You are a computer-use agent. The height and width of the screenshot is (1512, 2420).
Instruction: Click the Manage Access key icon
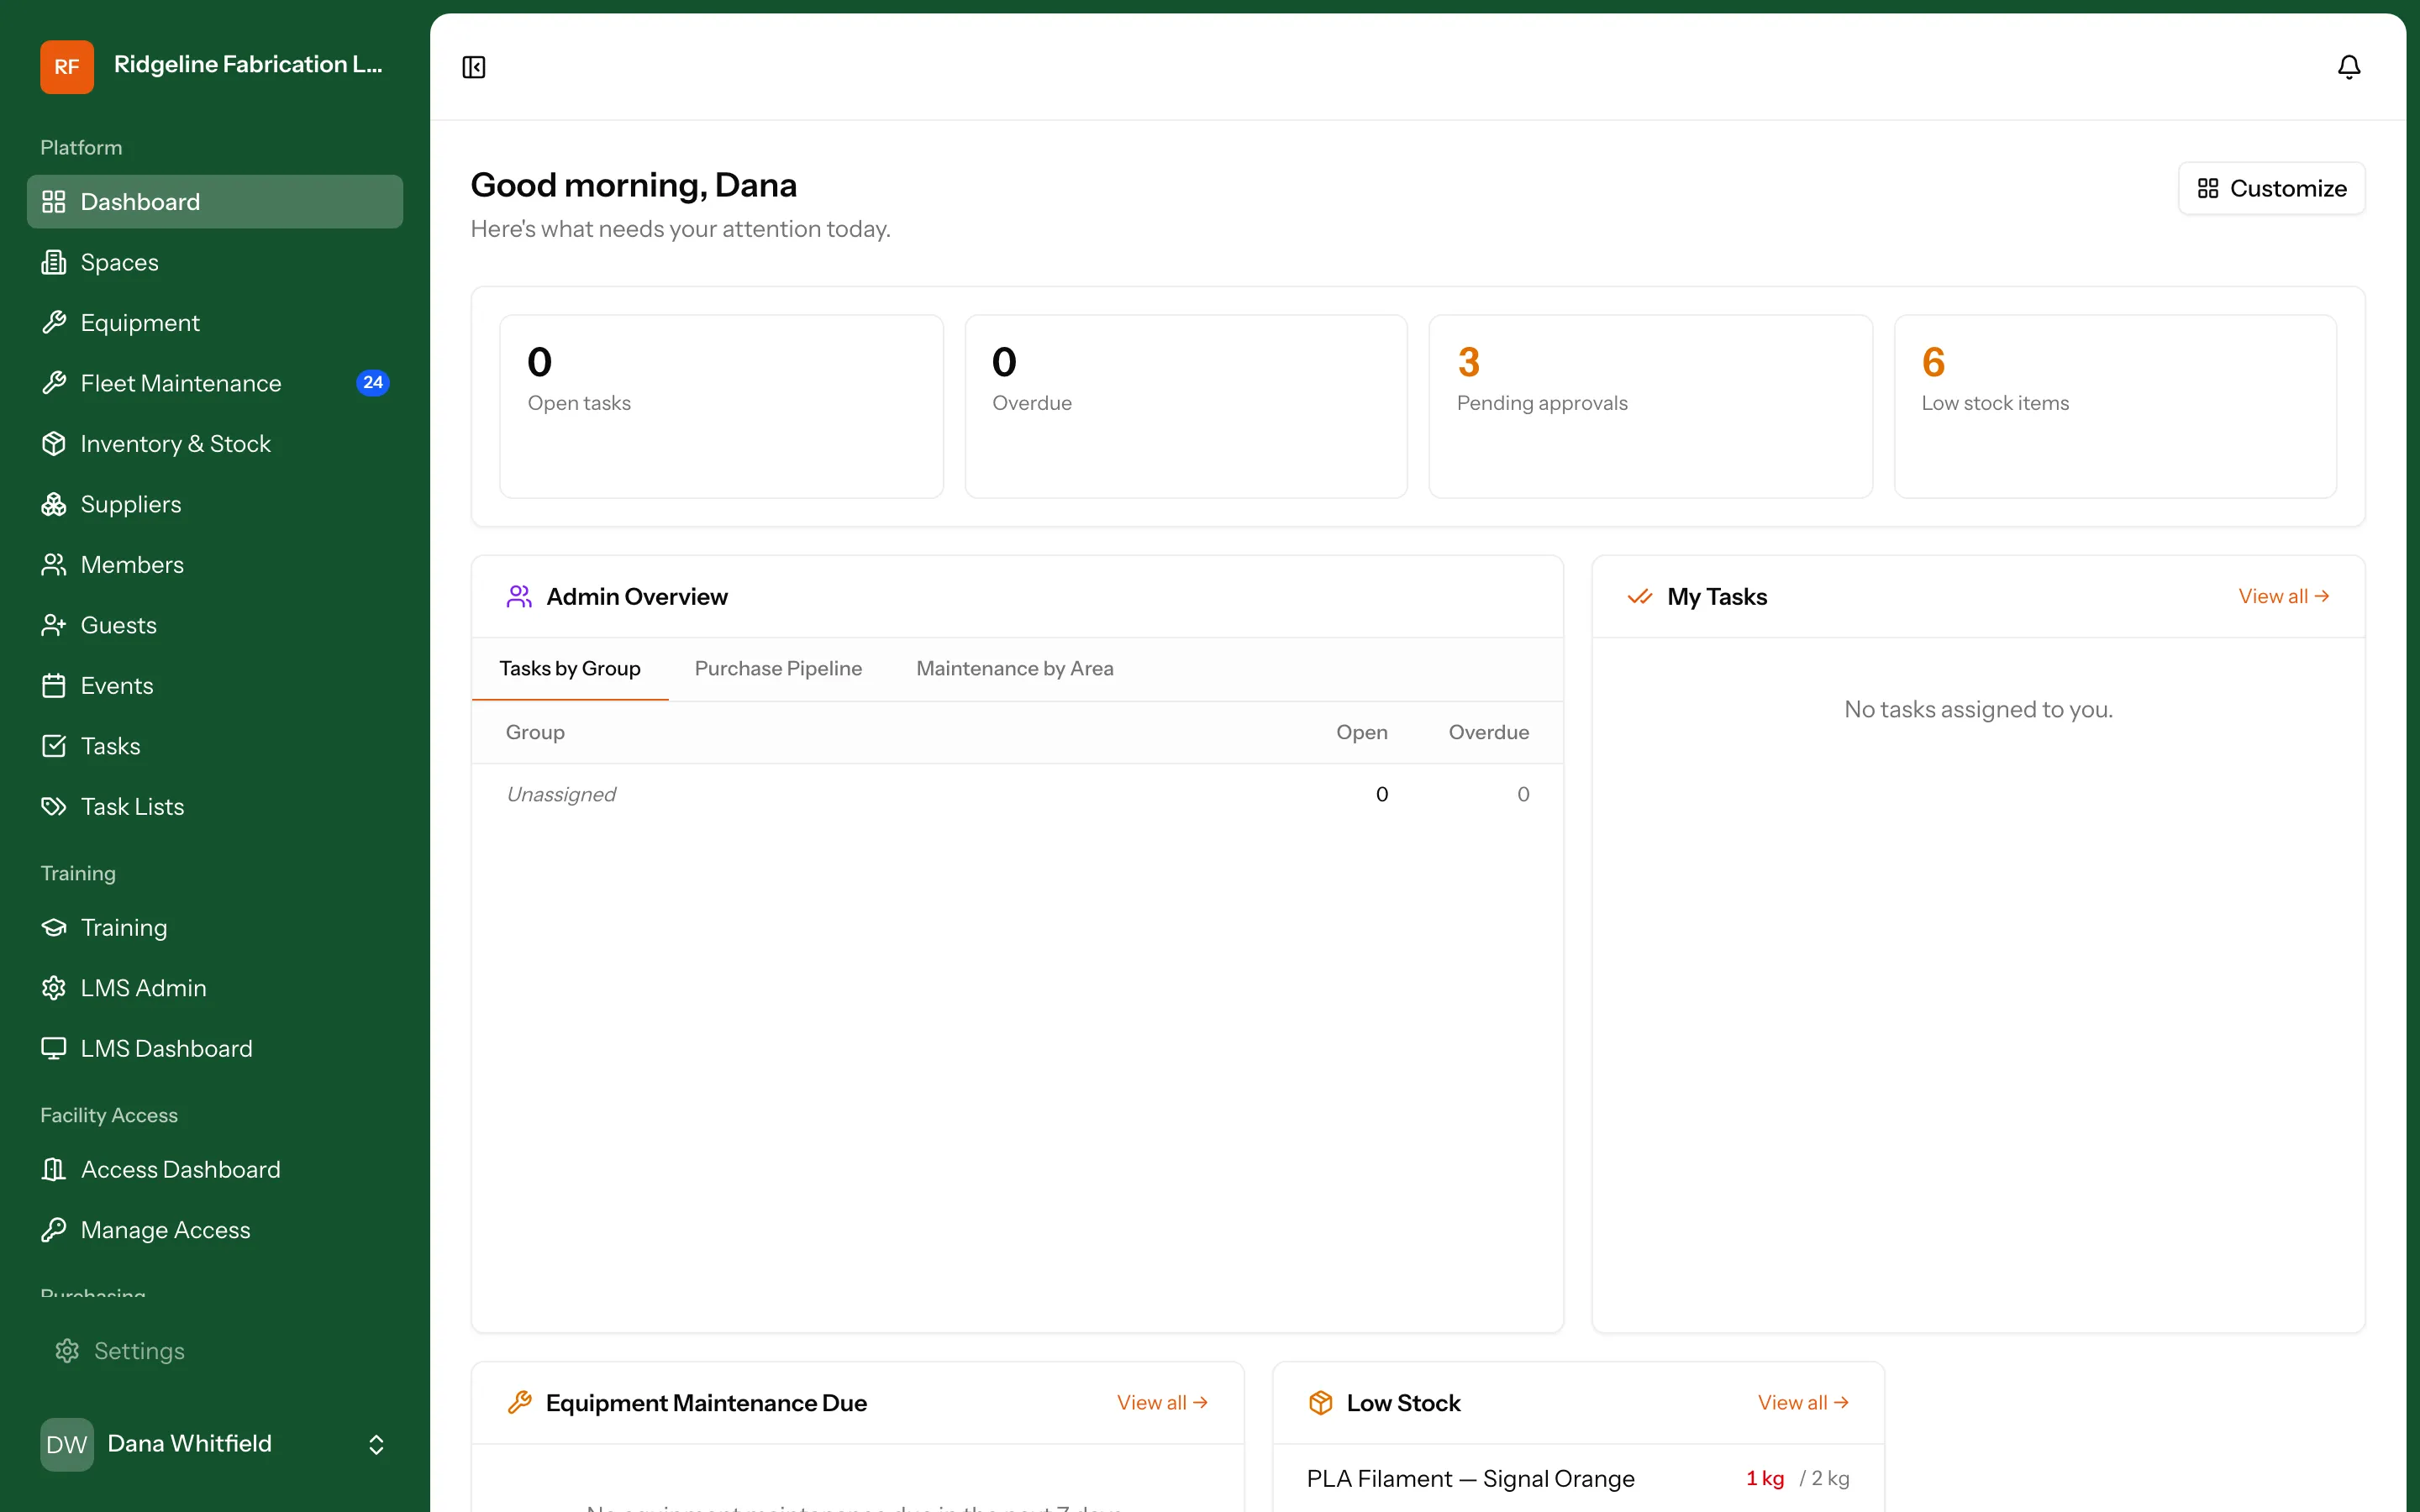click(54, 1230)
